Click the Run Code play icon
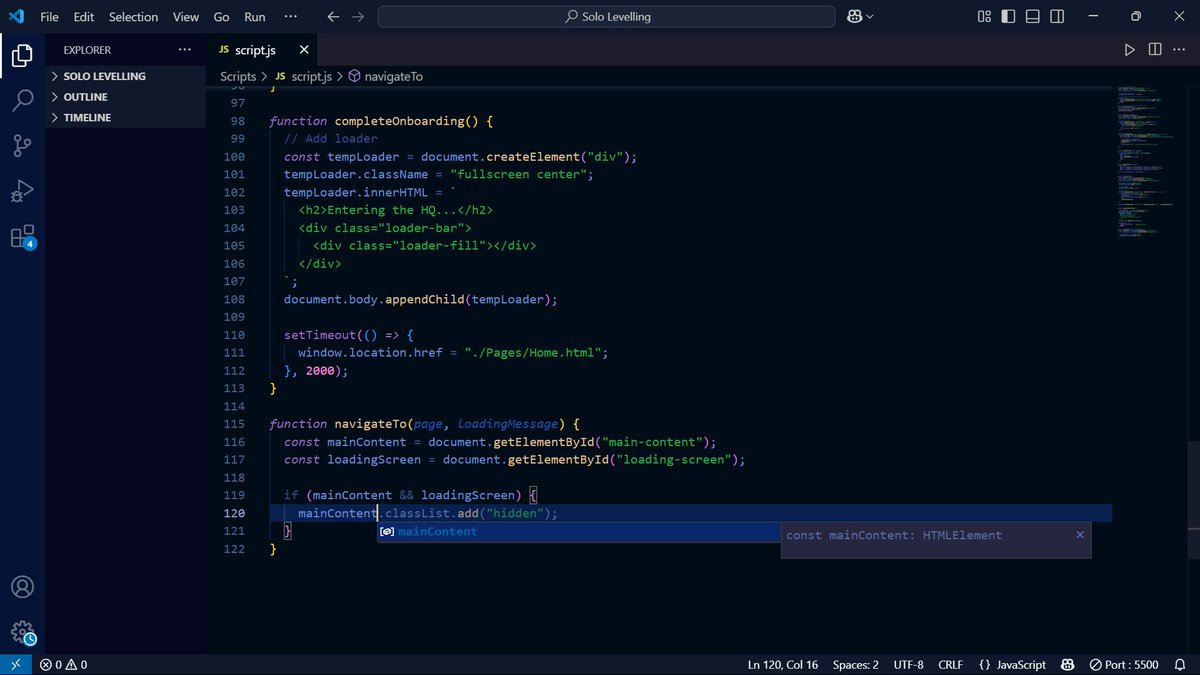 coord(1130,50)
